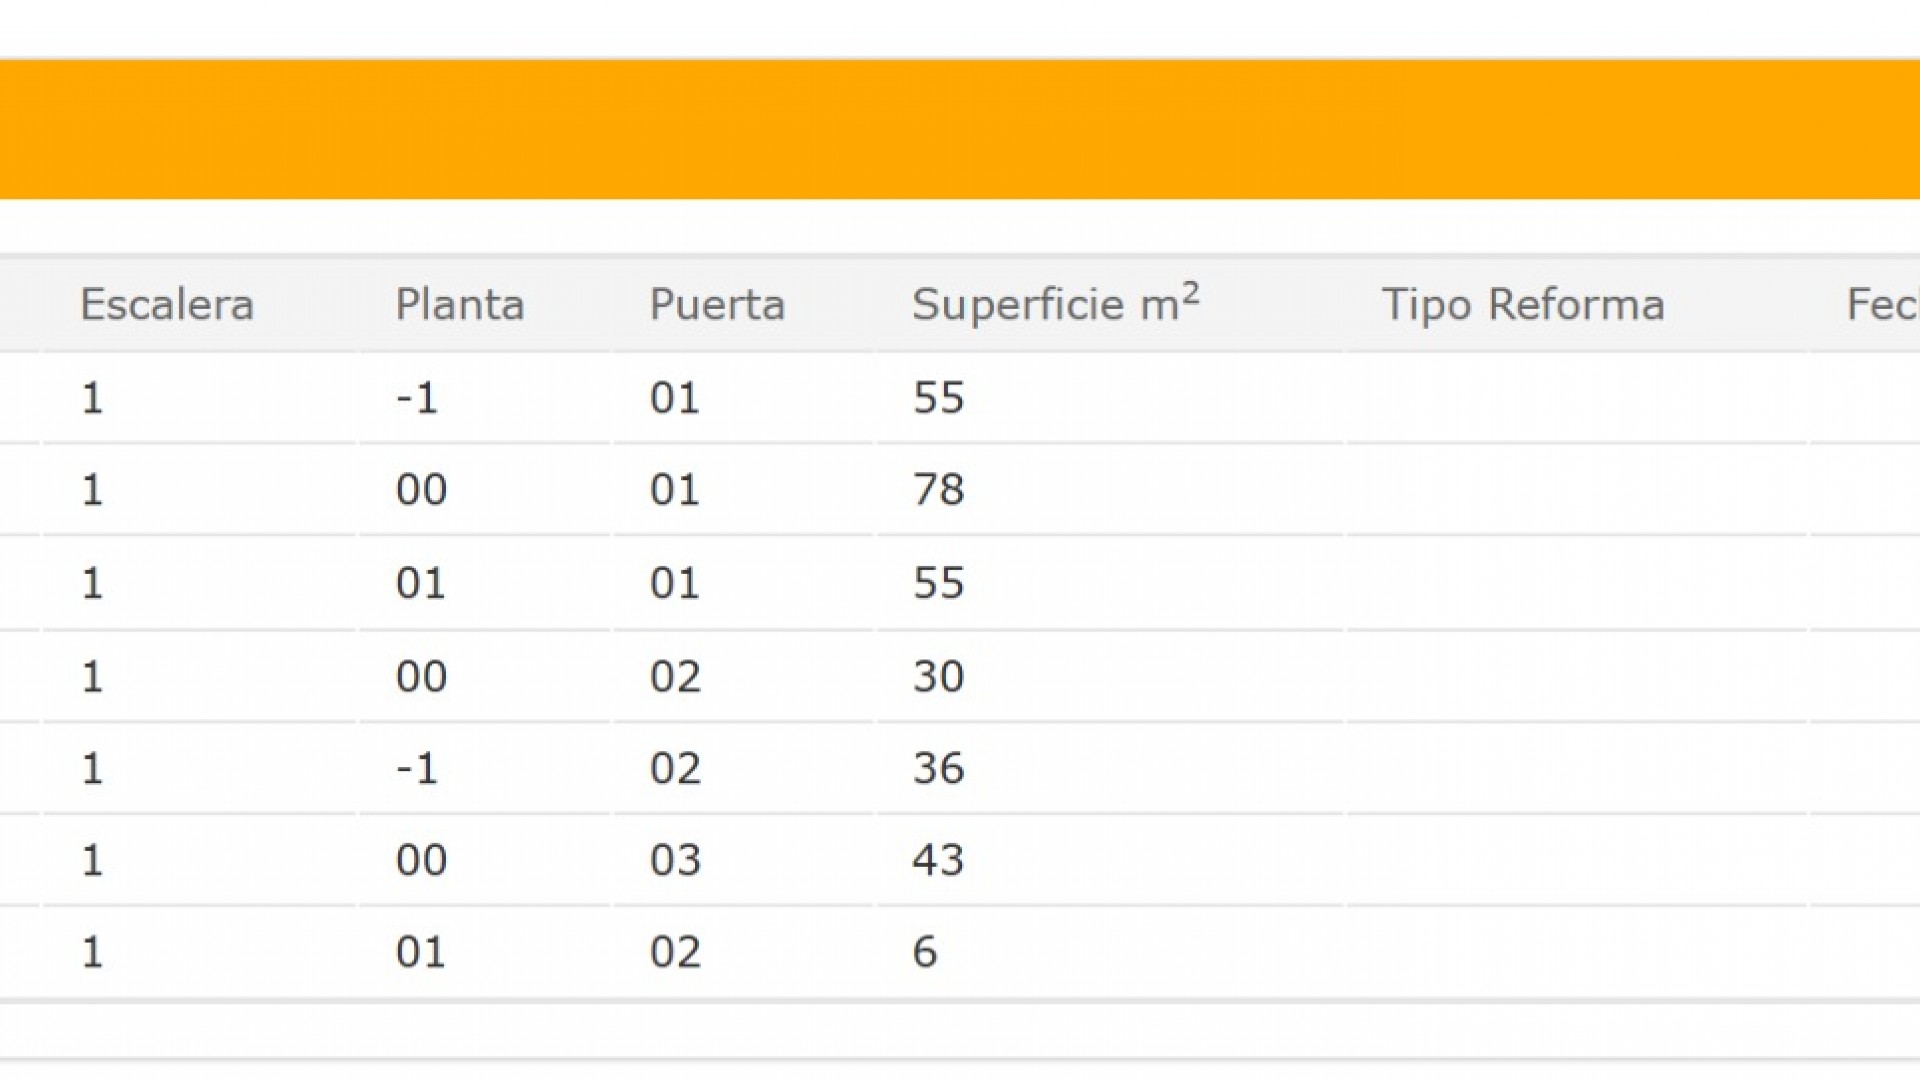1920x1080 pixels.
Task: Click empty Tipo Reforma cell in 43 m² row
Action: click(1575, 861)
